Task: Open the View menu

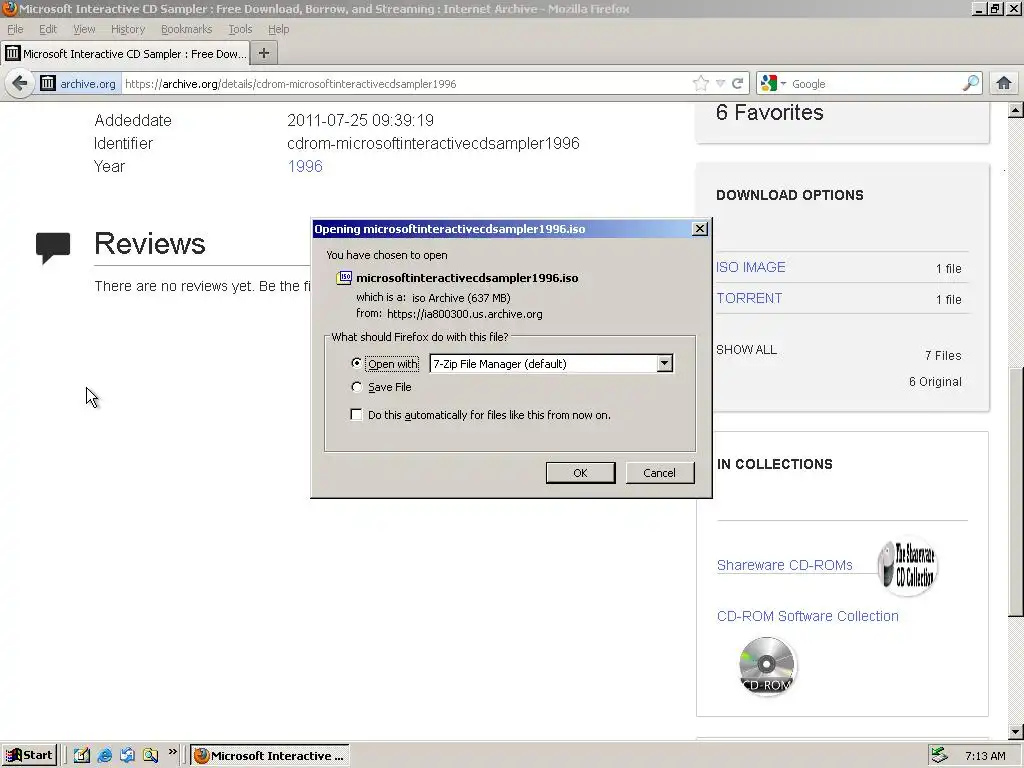Action: [84, 29]
